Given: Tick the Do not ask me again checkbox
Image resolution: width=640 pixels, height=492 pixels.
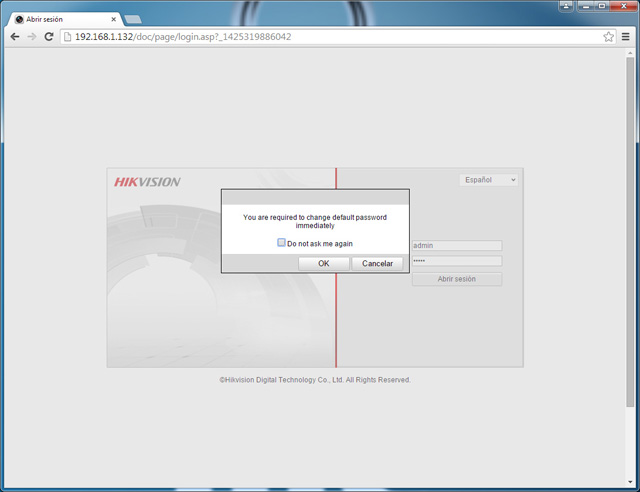Looking at the screenshot, I should pos(281,243).
